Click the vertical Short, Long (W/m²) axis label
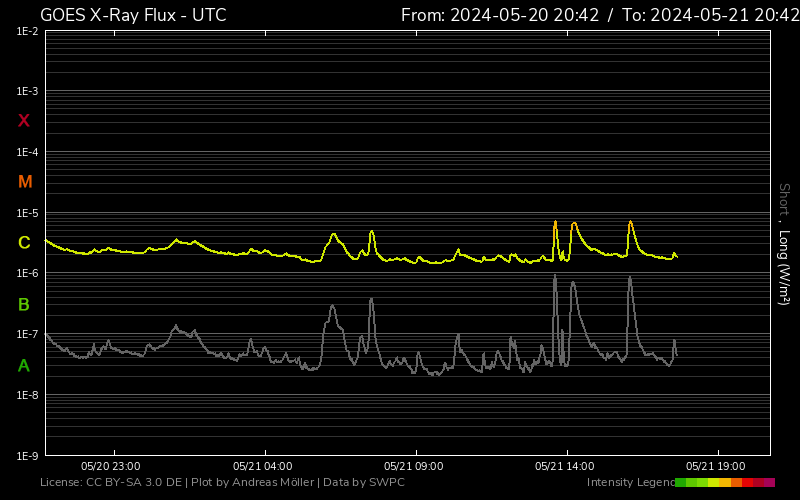 [x=783, y=244]
